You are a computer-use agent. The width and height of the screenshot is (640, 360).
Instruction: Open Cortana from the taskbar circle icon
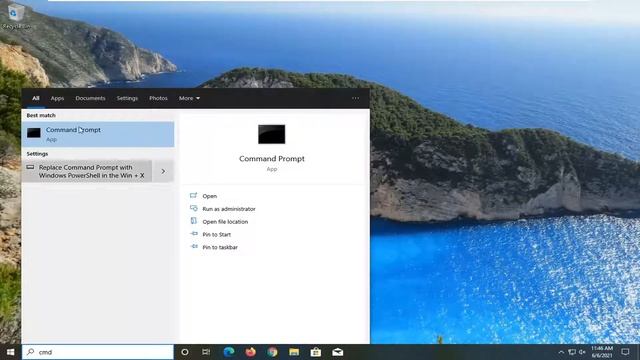pyautogui.click(x=184, y=352)
